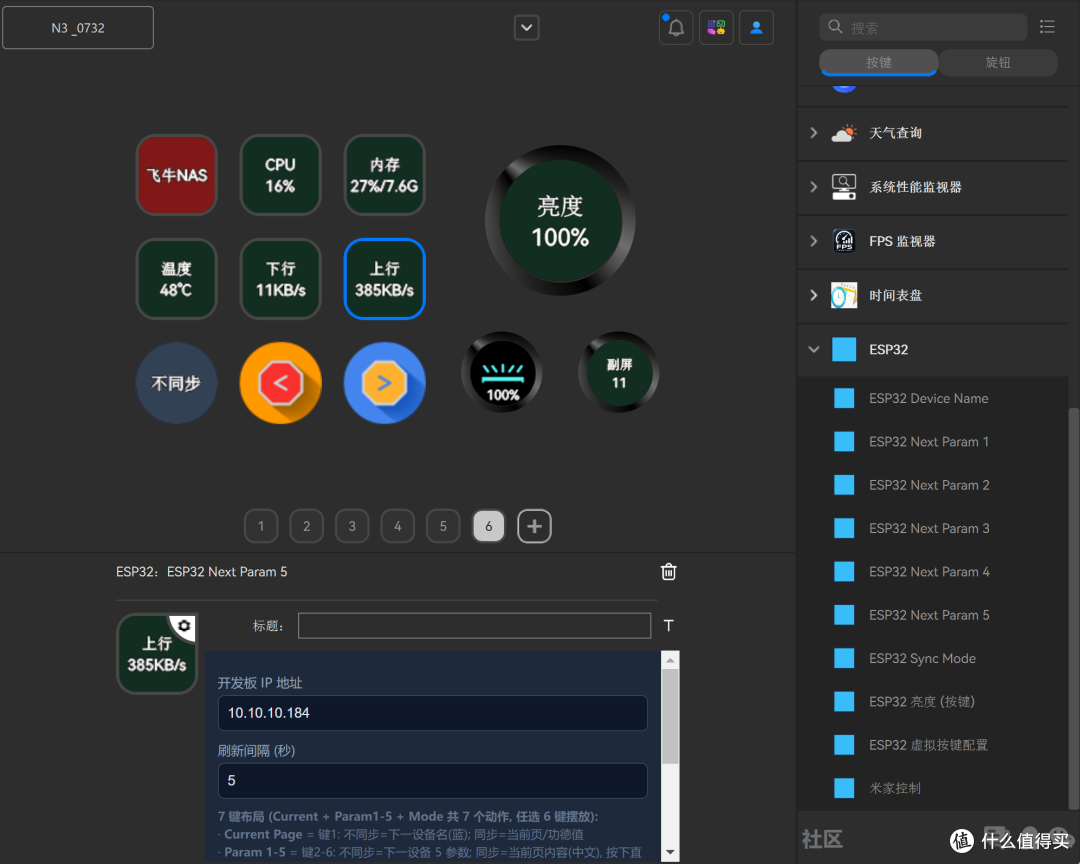Select the 温度 48℃ key
The height and width of the screenshot is (864, 1080).
point(176,279)
